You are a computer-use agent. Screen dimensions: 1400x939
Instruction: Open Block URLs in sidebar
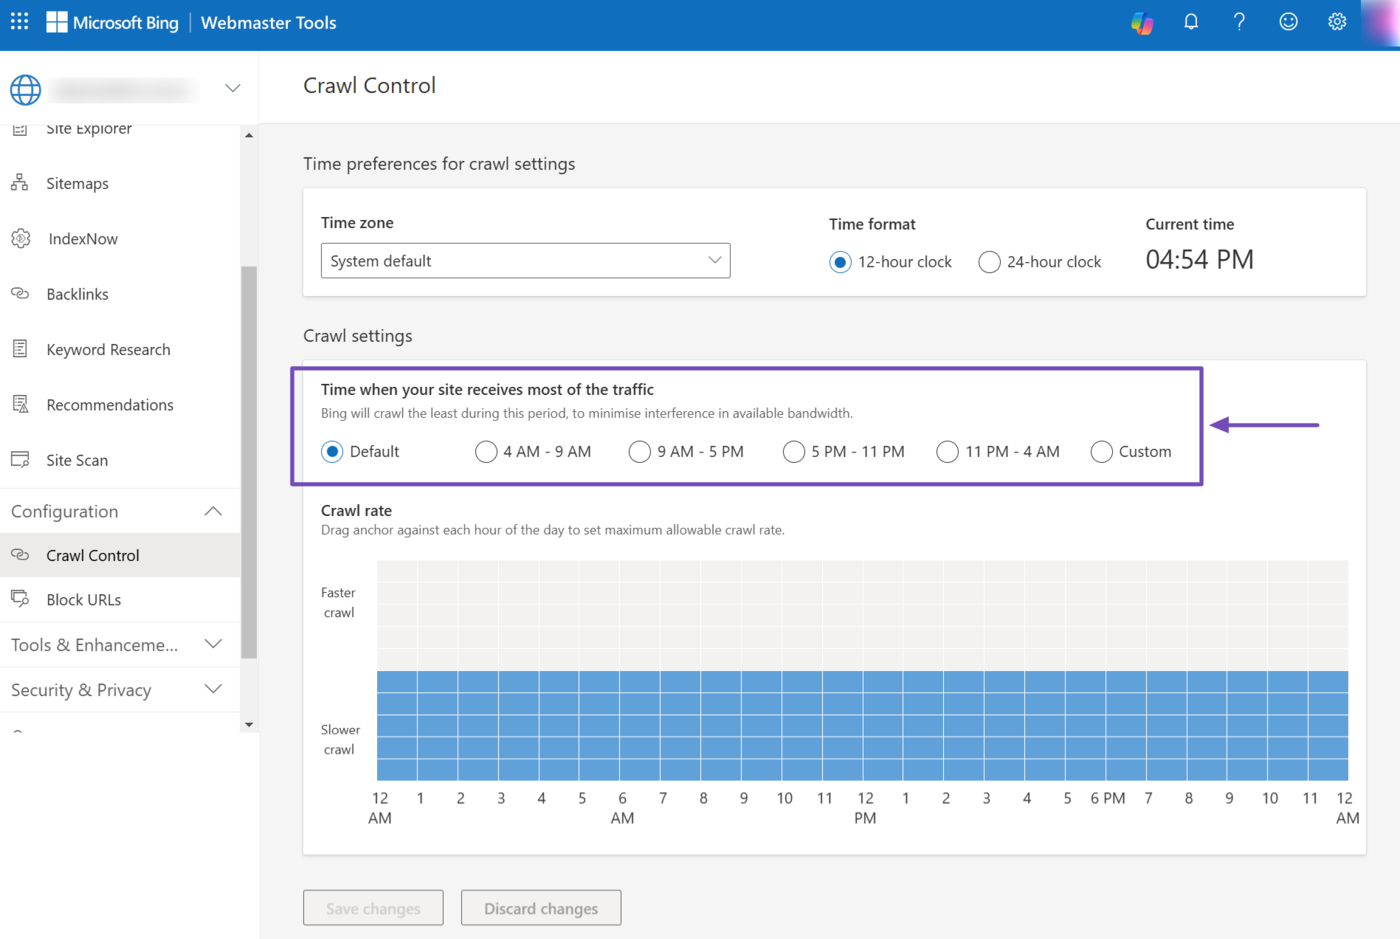click(x=83, y=600)
